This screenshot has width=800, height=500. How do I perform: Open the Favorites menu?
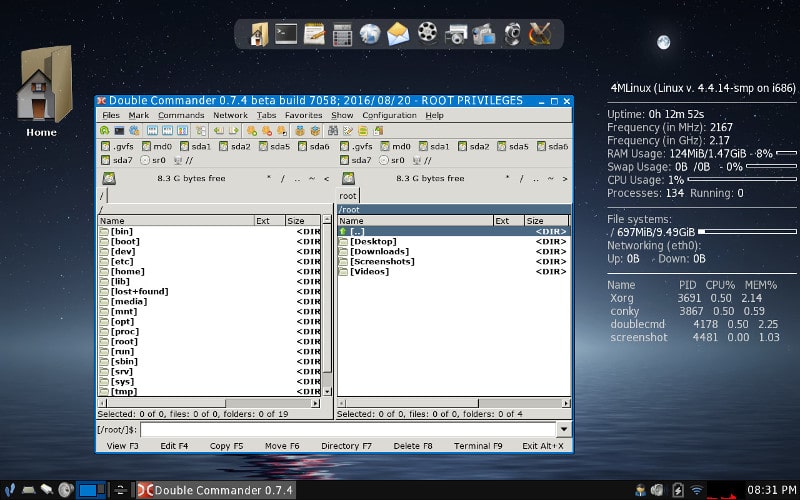303,115
